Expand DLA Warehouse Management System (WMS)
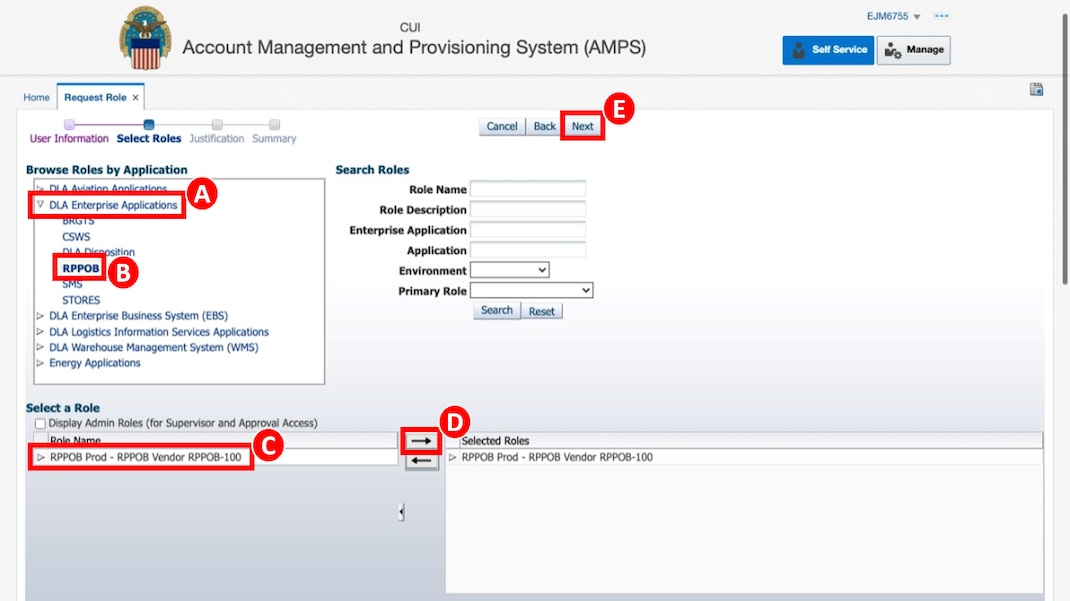Screen dimensions: 1070x601 coord(40,347)
